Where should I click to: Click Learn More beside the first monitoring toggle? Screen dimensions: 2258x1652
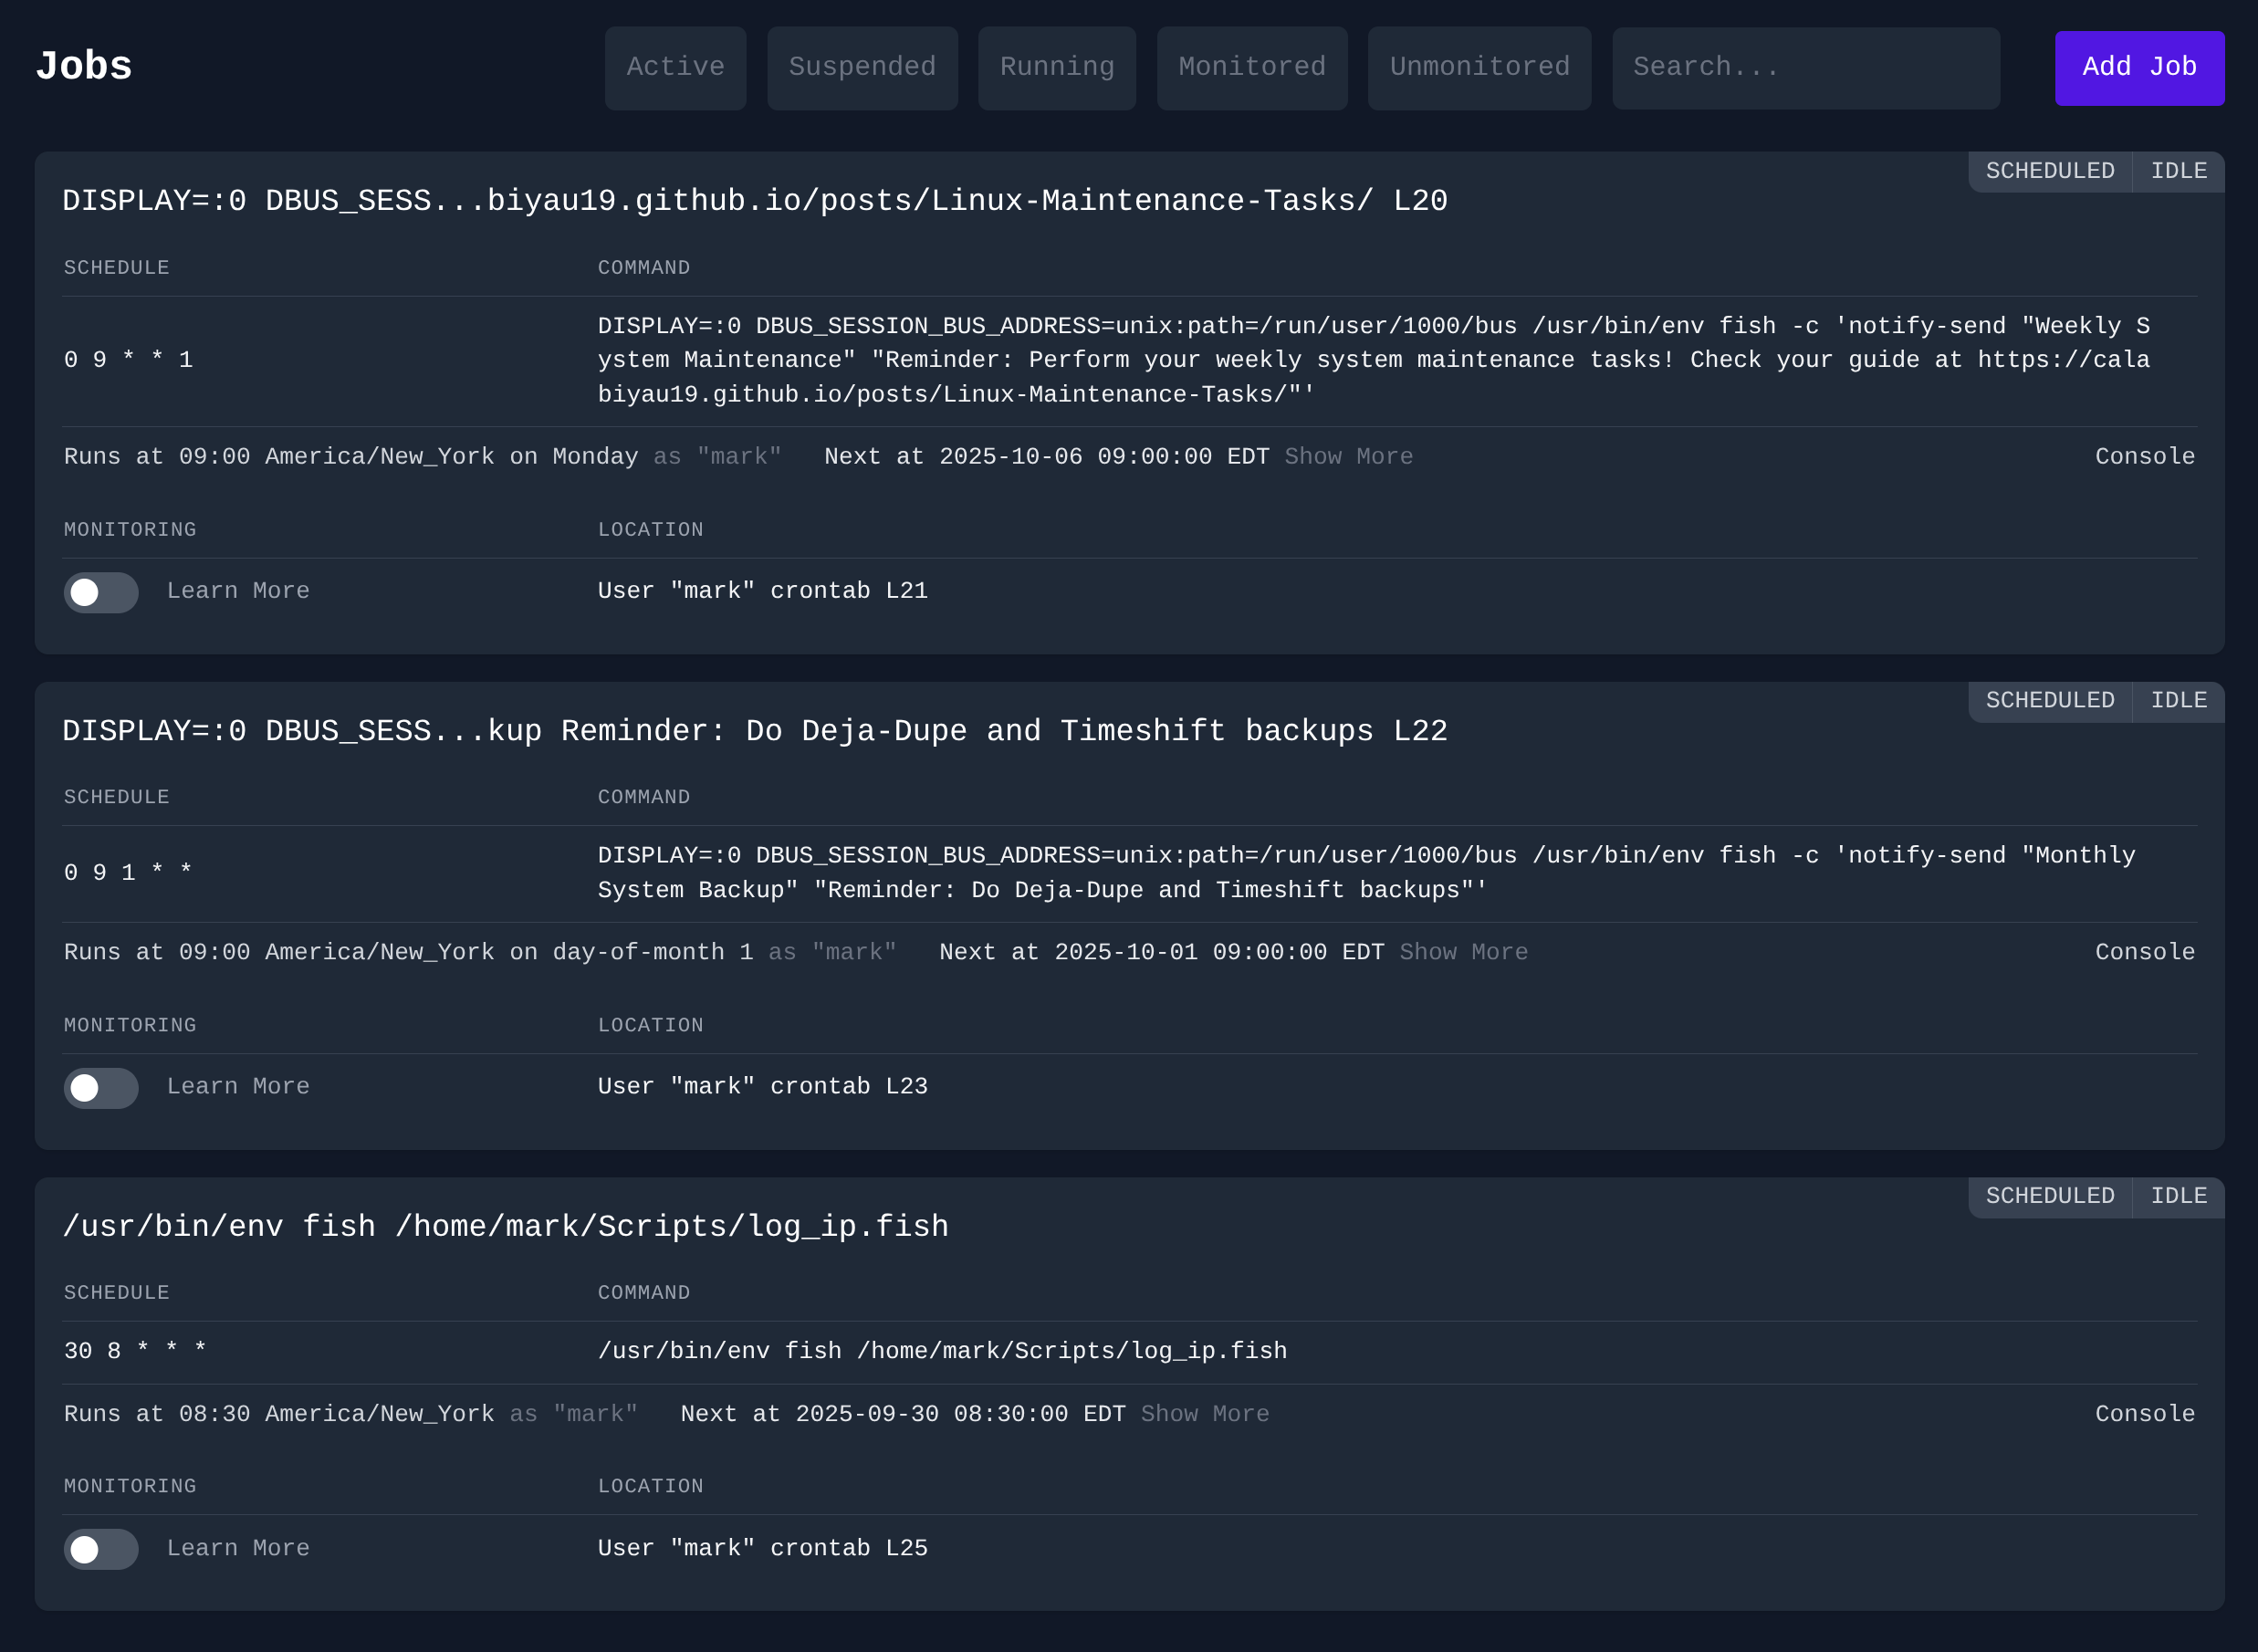point(238,591)
